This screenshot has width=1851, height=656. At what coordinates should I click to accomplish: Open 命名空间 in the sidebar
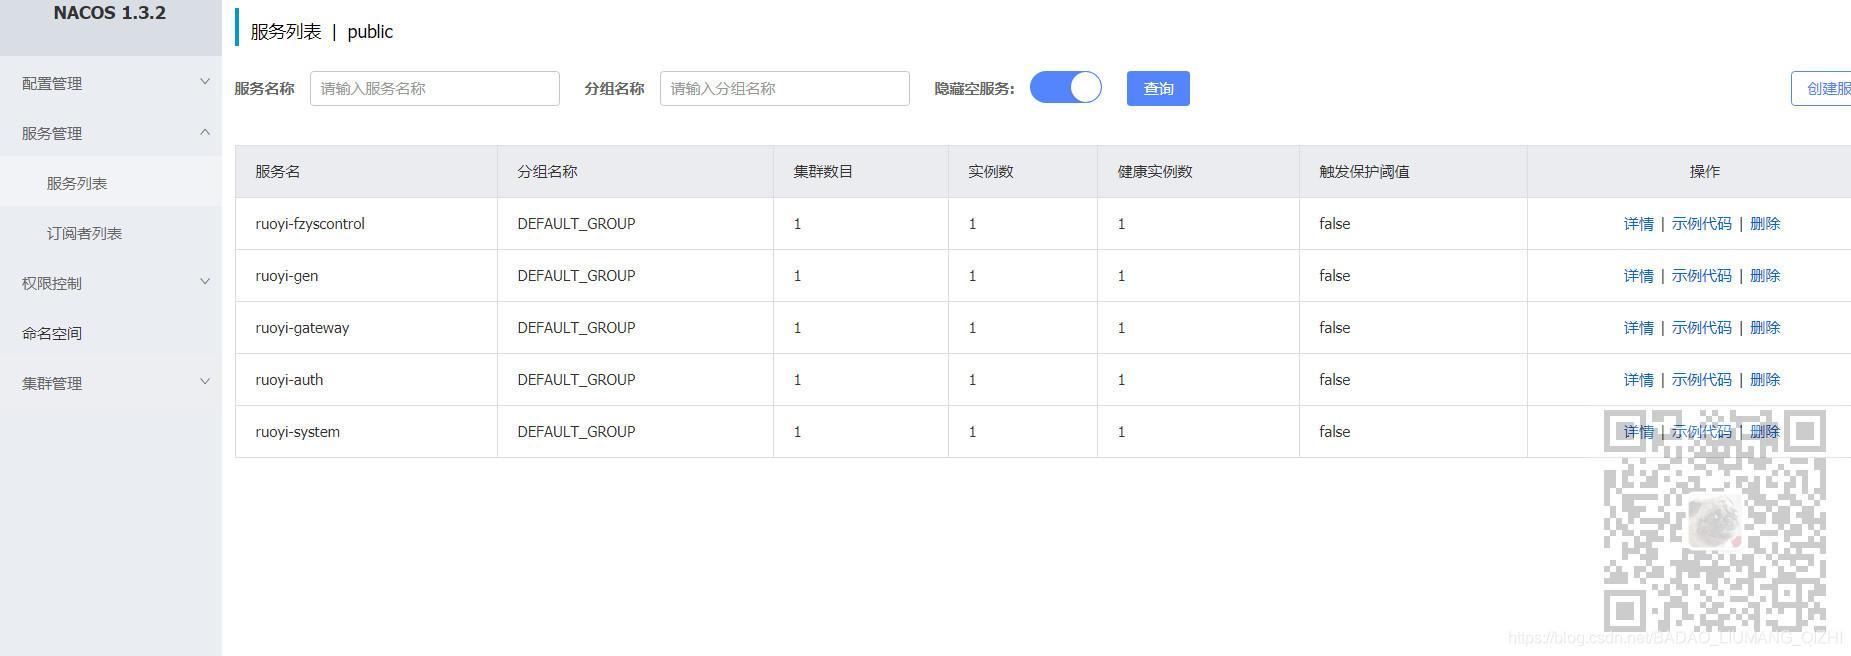(x=111, y=333)
